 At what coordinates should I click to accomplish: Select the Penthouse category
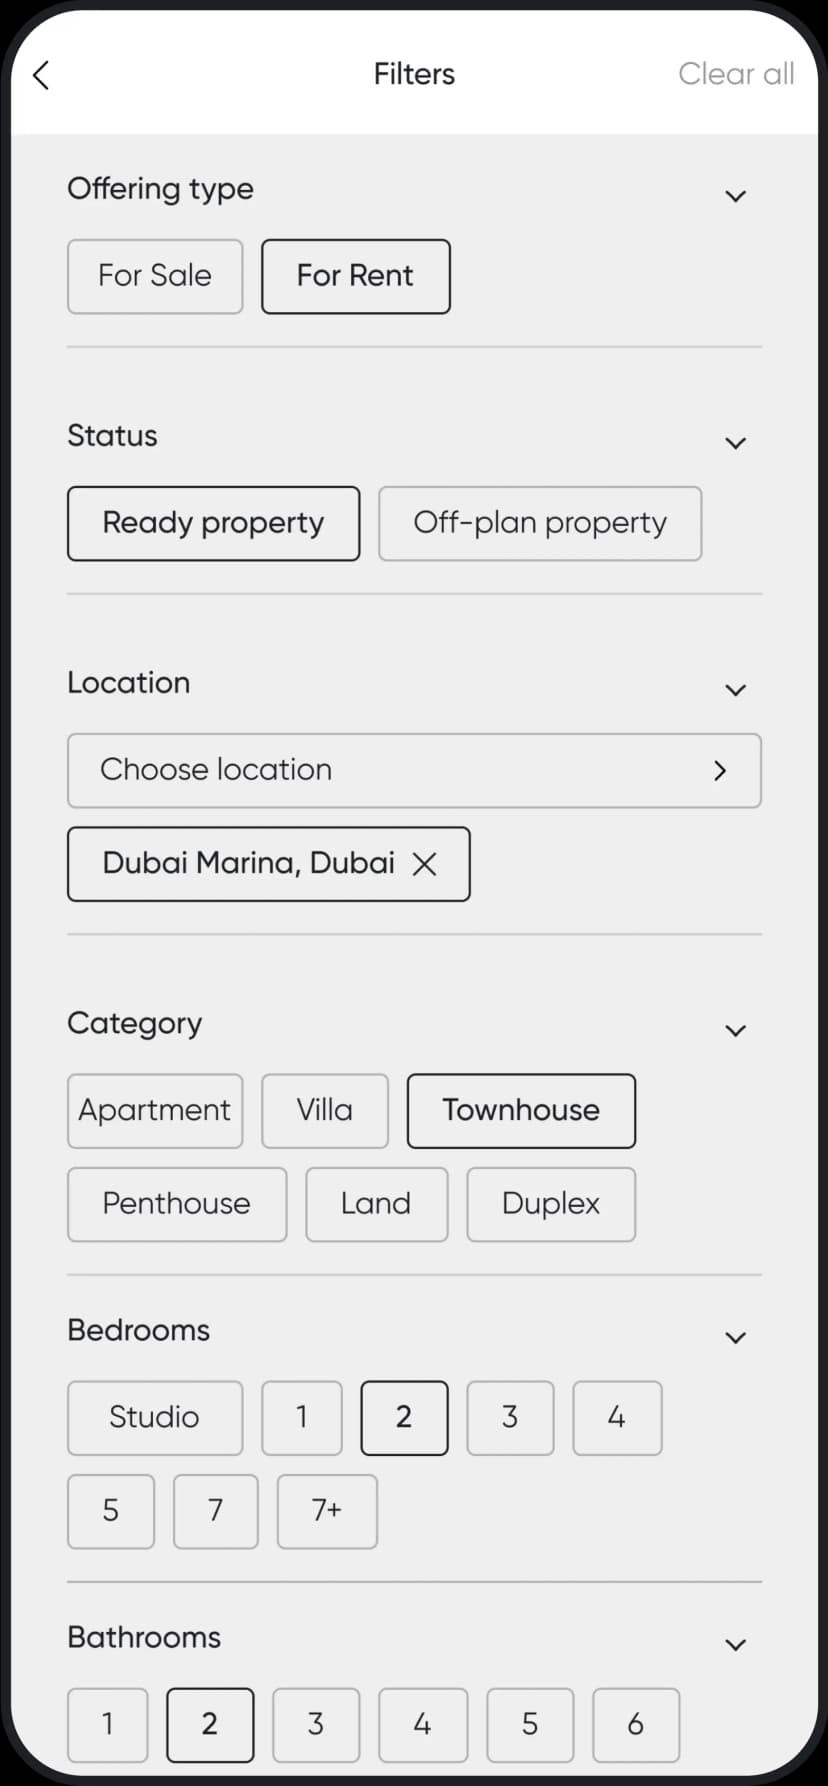[x=177, y=1204]
